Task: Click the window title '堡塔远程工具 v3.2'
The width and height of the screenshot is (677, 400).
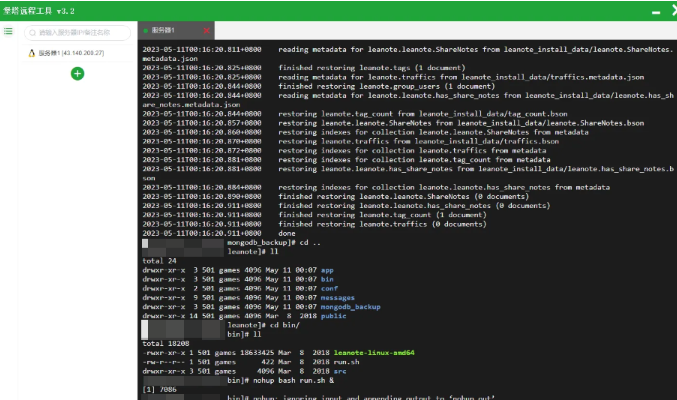Action: [x=39, y=11]
